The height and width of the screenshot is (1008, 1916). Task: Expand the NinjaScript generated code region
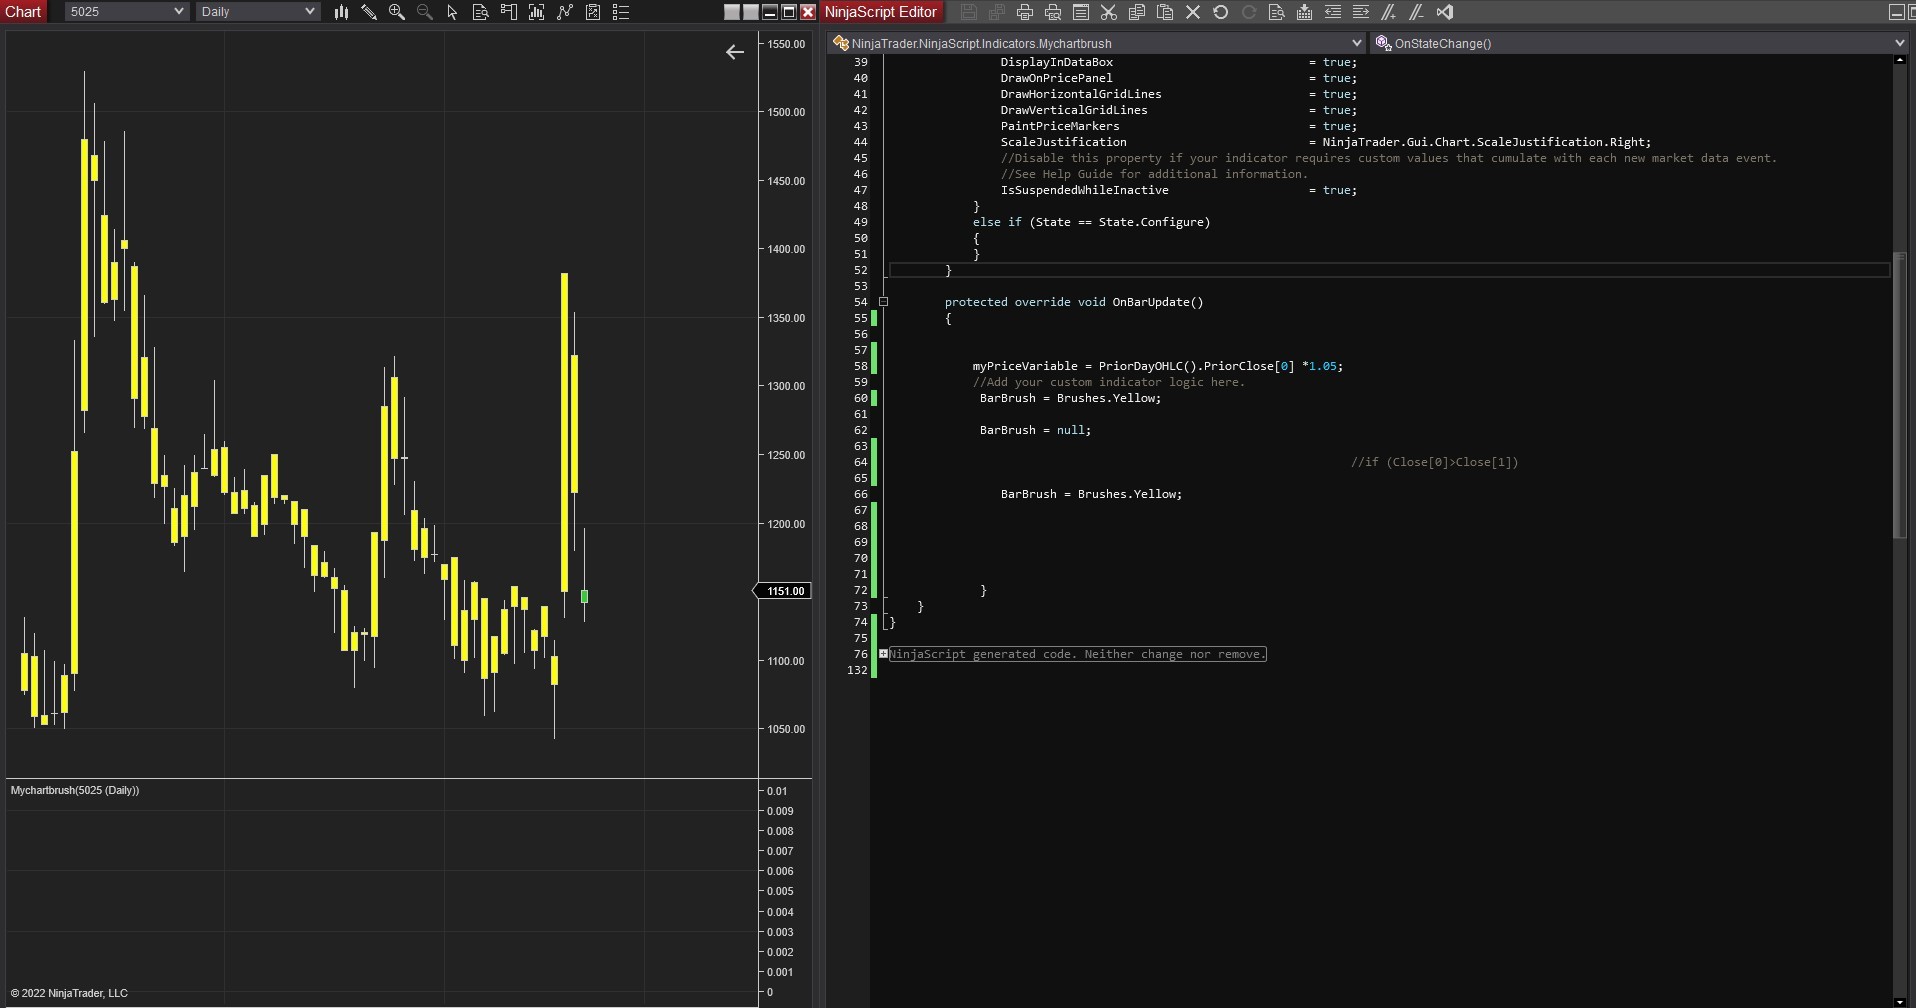point(883,654)
